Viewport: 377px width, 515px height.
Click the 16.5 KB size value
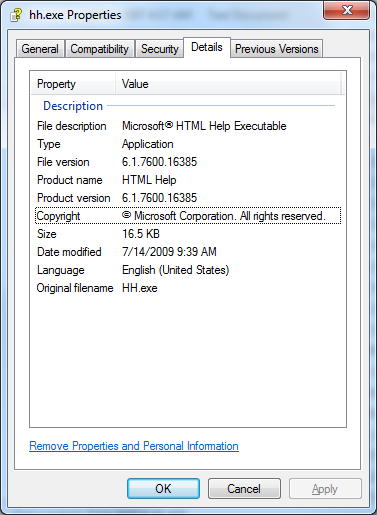141,234
